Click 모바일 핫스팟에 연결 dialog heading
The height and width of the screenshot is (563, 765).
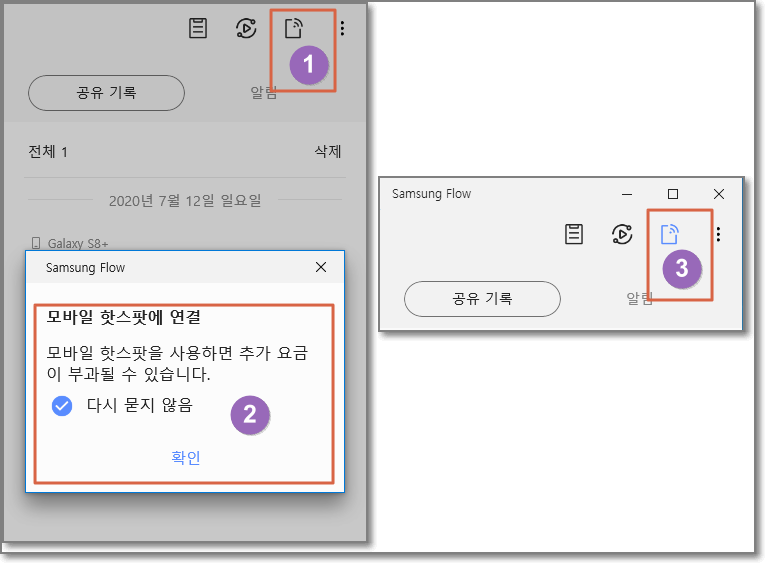click(123, 317)
